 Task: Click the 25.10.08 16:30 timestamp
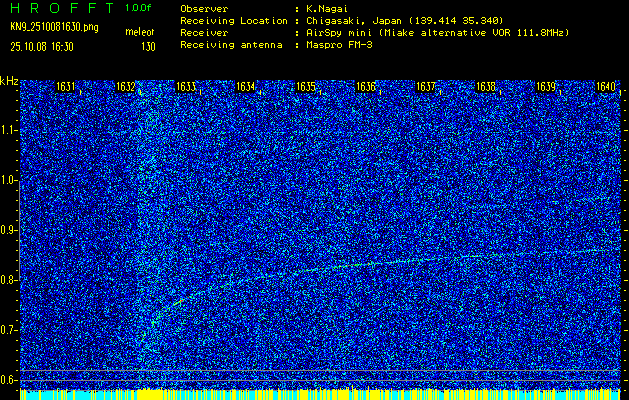coord(43,46)
